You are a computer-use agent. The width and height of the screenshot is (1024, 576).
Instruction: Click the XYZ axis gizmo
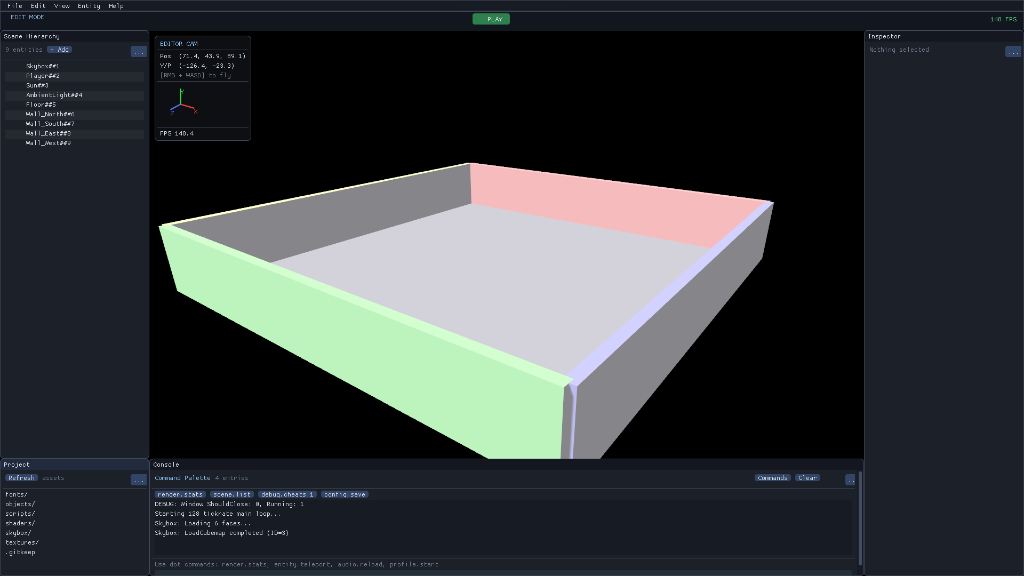click(182, 103)
